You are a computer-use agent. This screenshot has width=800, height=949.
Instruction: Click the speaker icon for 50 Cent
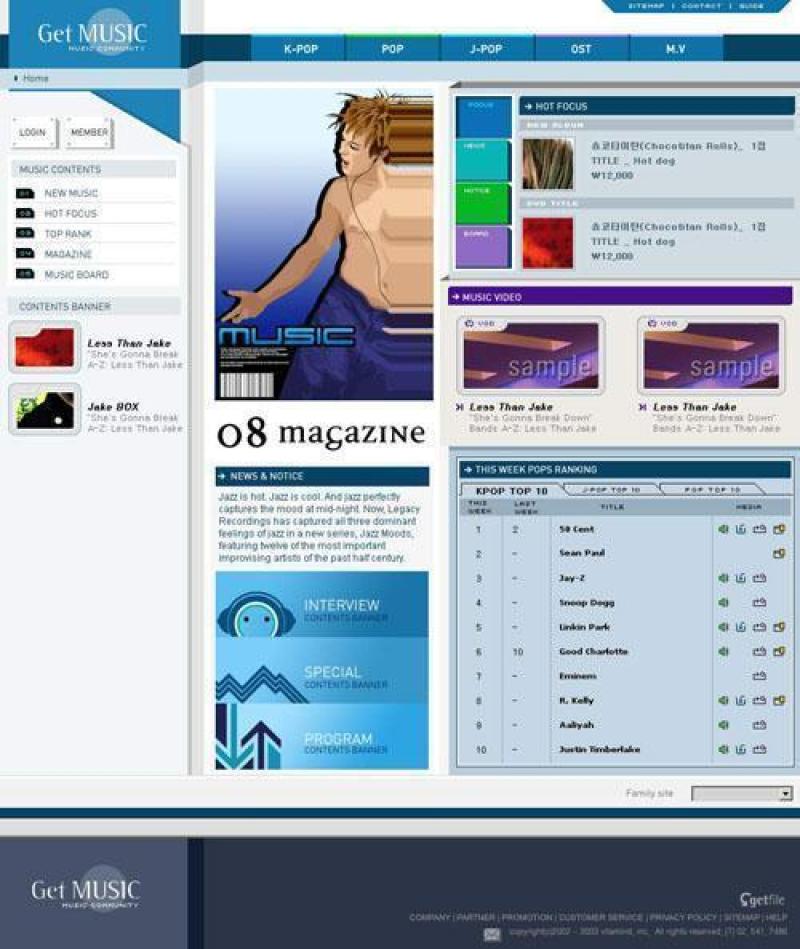(723, 529)
